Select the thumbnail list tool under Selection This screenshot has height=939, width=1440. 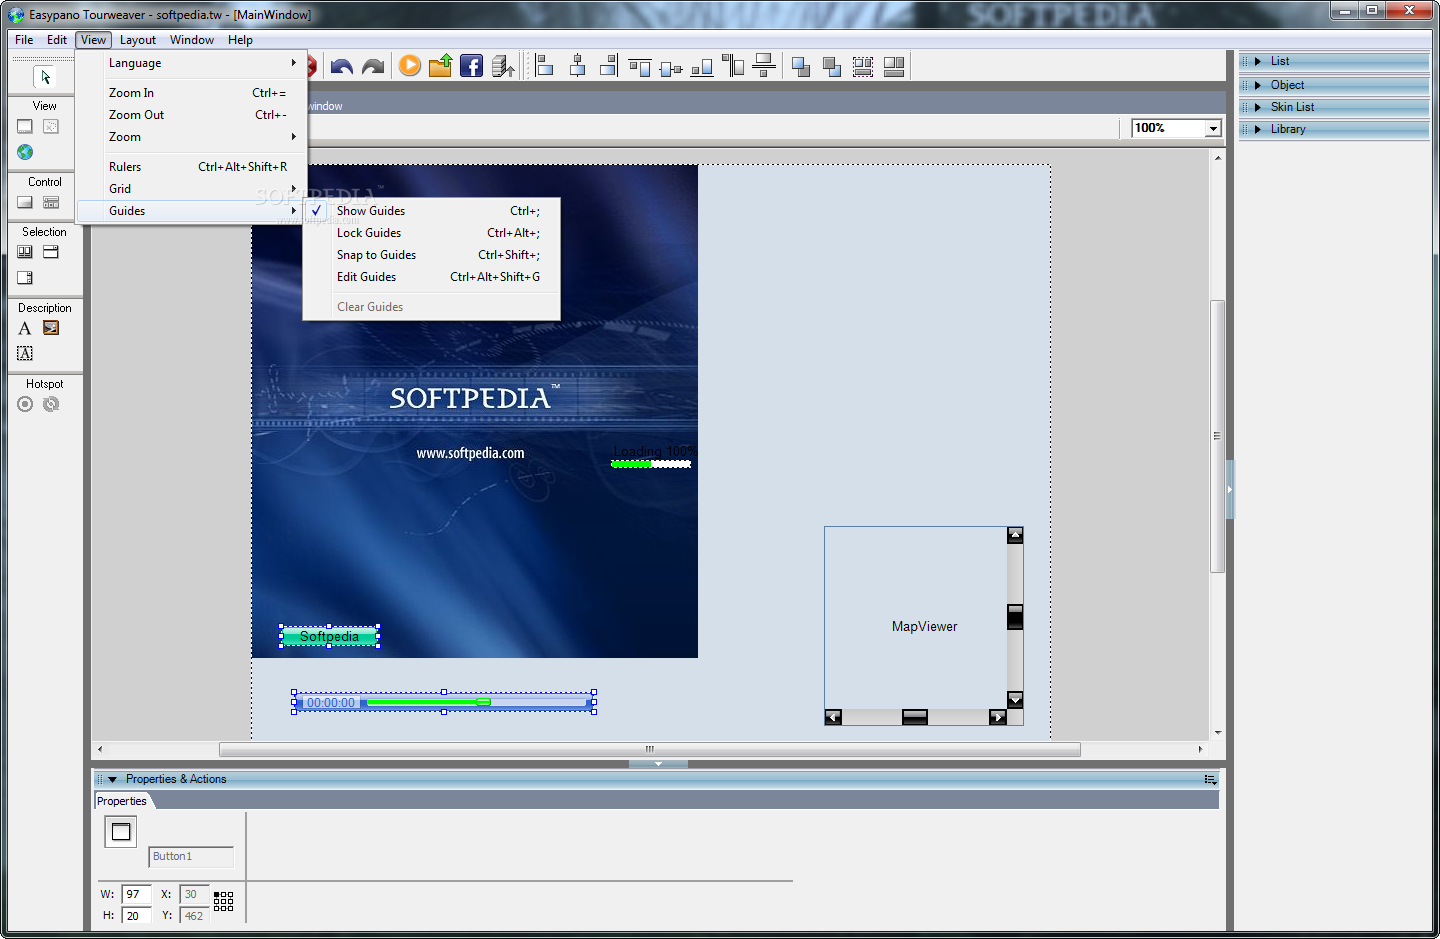pos(25,252)
